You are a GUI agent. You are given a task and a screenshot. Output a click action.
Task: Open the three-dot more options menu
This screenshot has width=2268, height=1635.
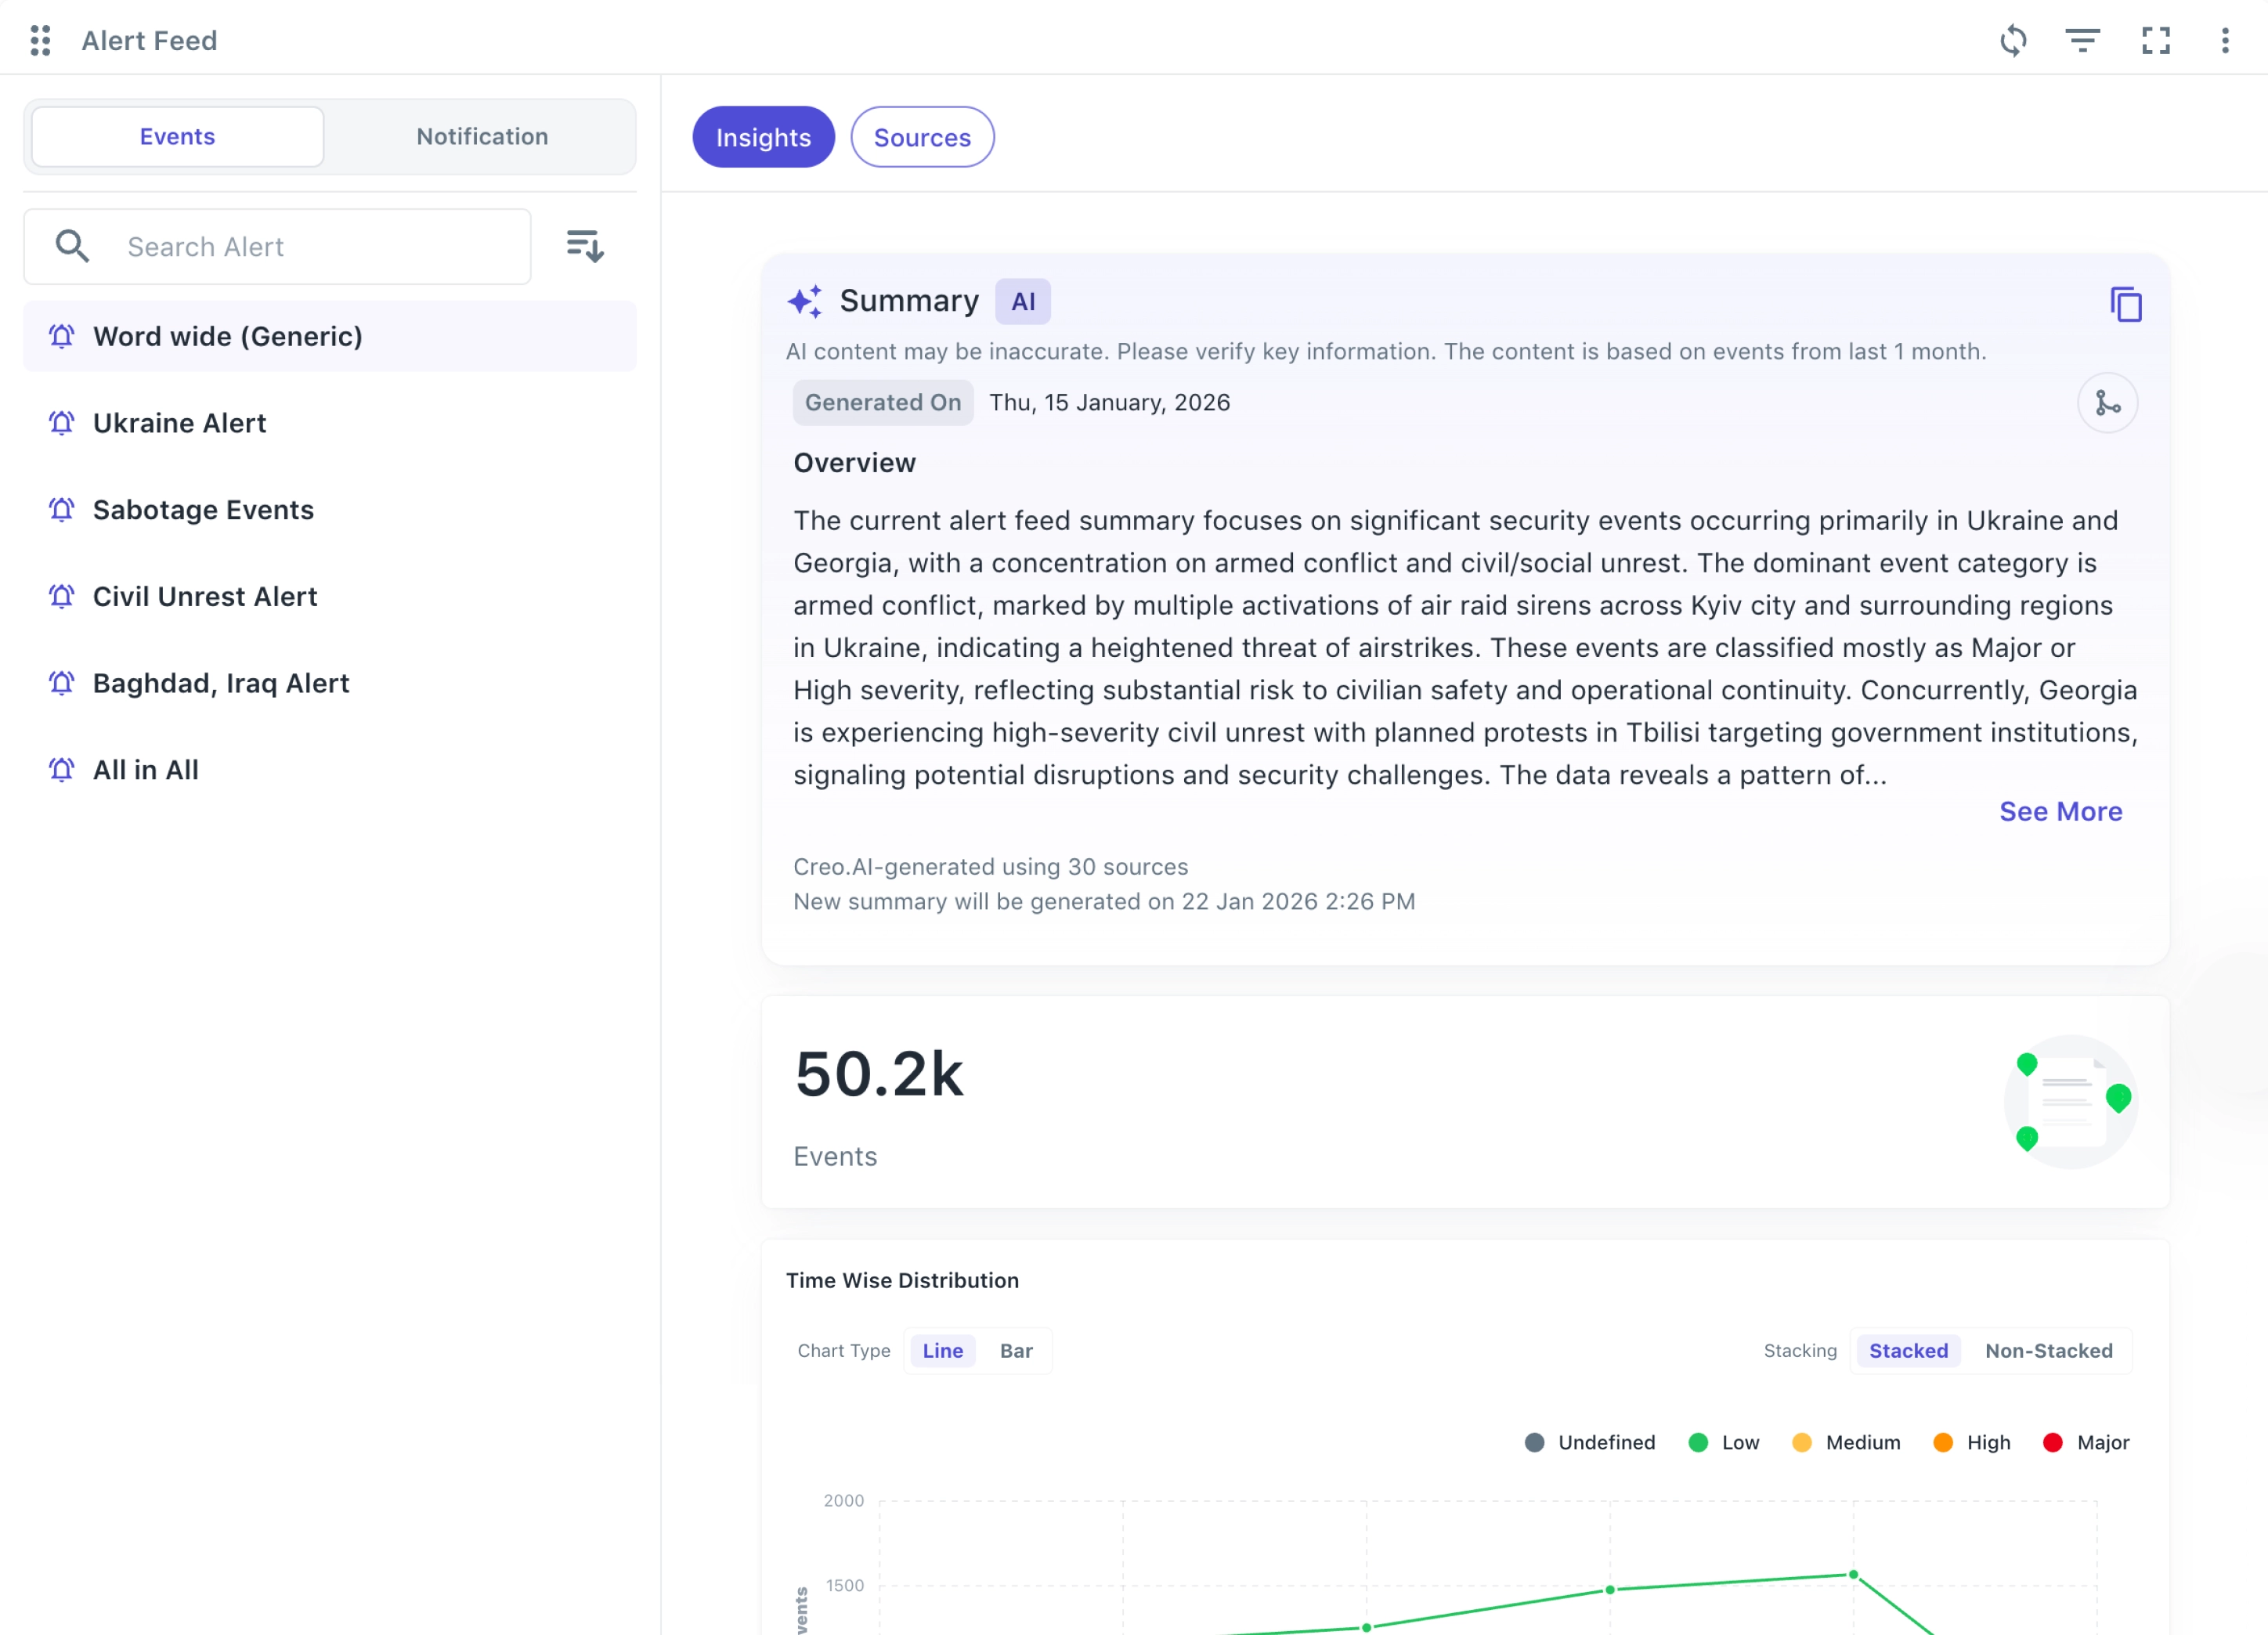coord(2224,40)
